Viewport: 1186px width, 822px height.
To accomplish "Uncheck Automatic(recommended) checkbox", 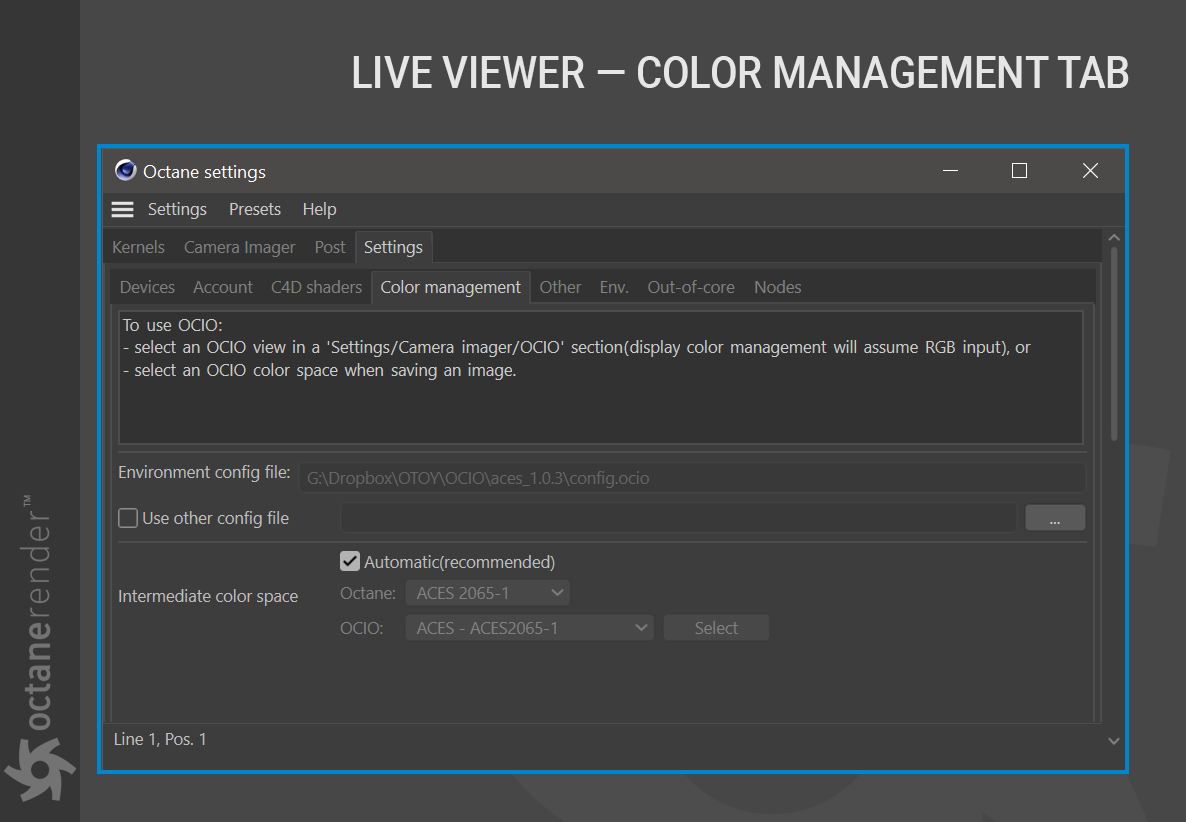I will click(349, 561).
